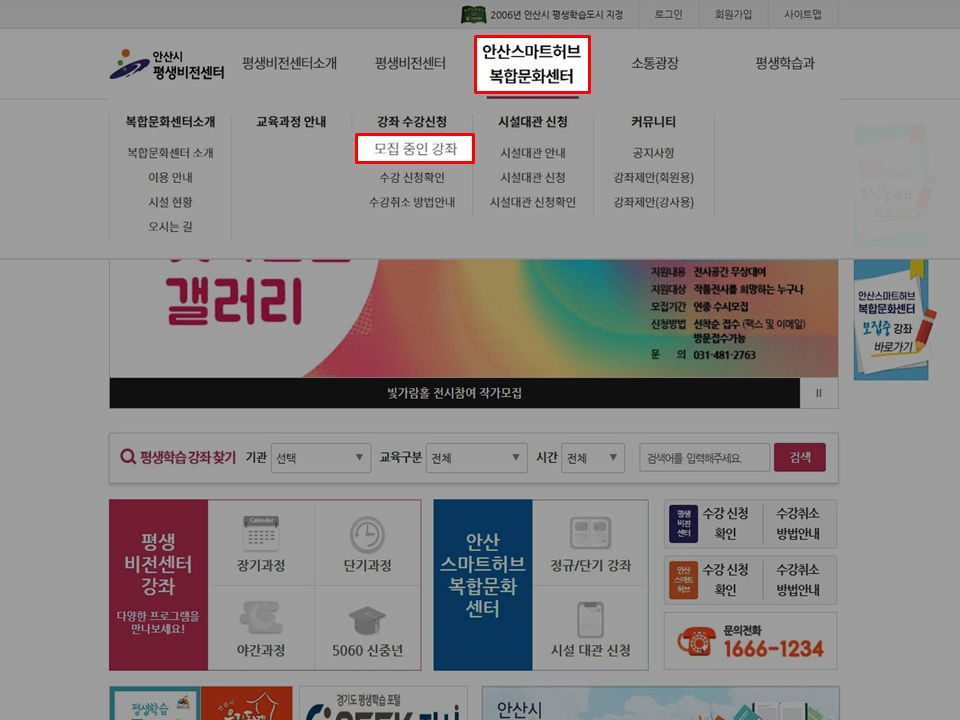Click the 회원가입 link
This screenshot has width=960, height=720.
click(x=734, y=14)
